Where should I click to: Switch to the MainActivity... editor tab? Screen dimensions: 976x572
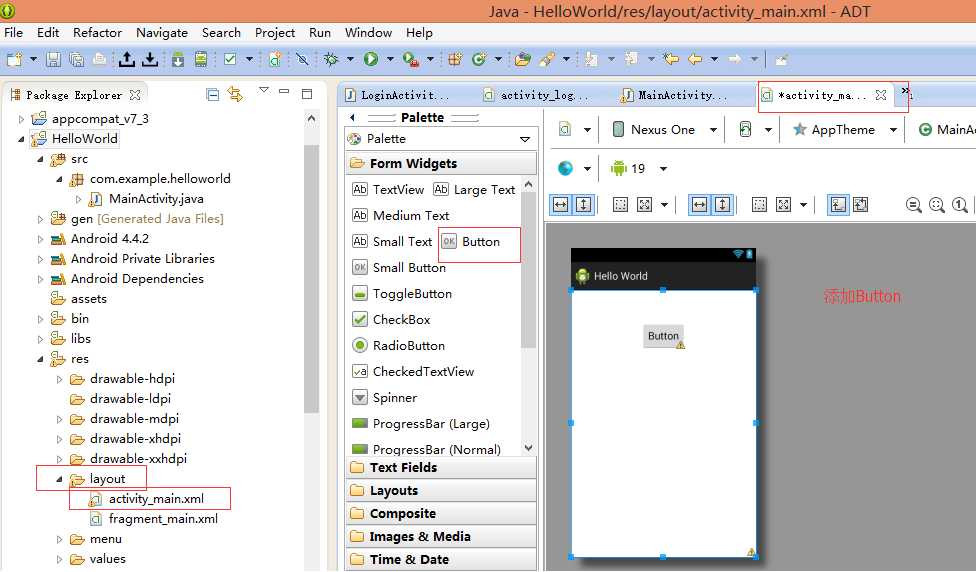point(675,95)
